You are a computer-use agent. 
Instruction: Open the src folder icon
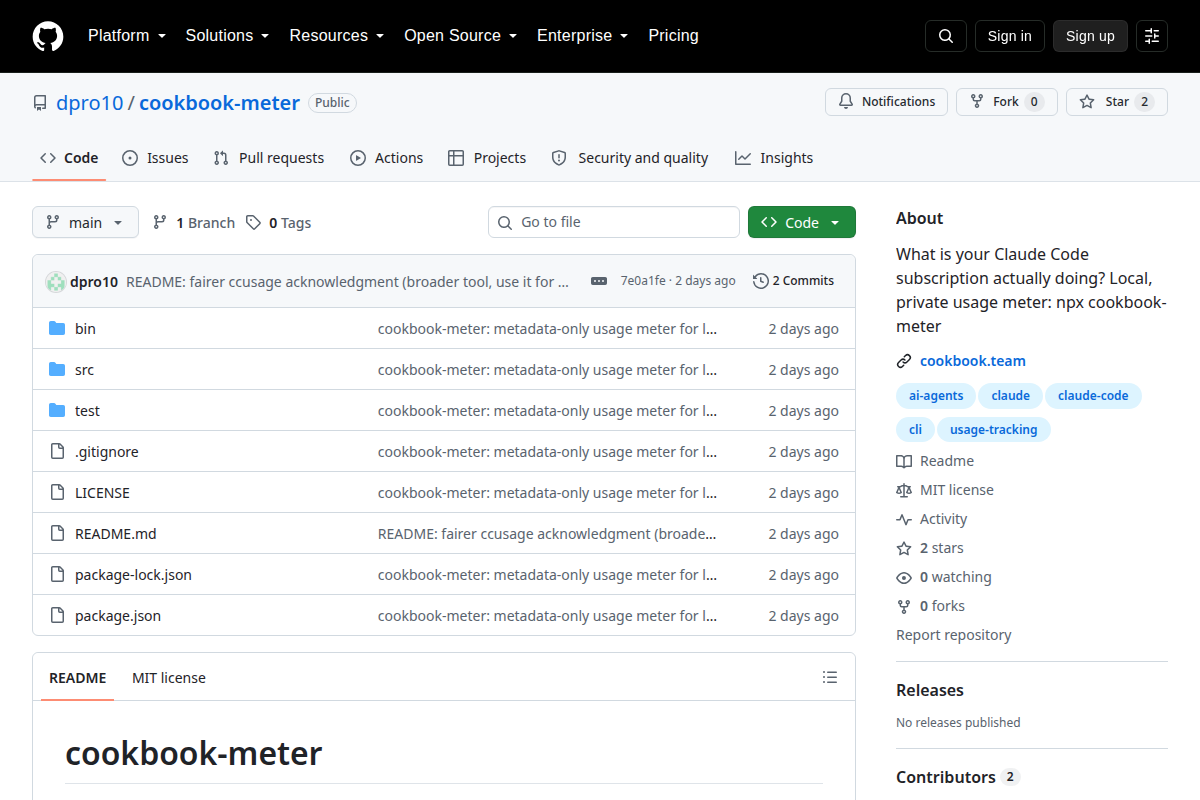(57, 369)
